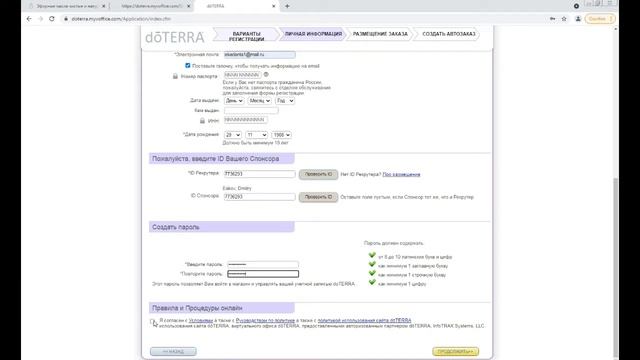Click the Введите пароль field
The height and width of the screenshot is (360, 640).
point(263,264)
